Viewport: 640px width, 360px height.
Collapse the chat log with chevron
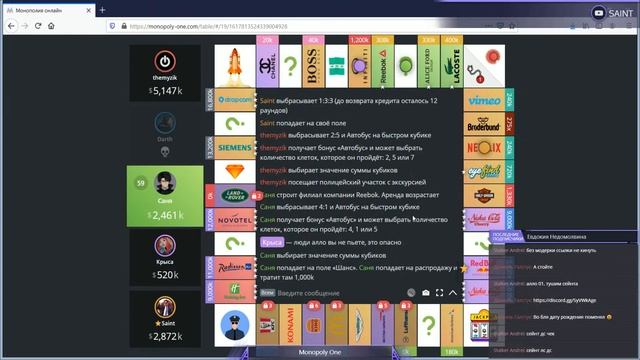point(453,293)
